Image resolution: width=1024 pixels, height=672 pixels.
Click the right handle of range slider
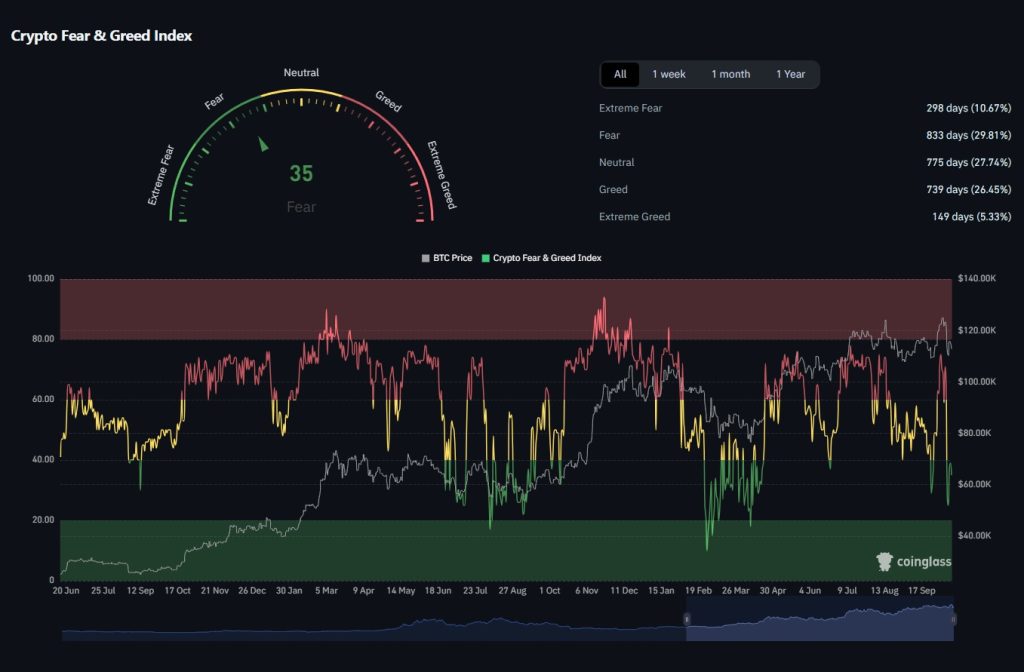[953, 620]
